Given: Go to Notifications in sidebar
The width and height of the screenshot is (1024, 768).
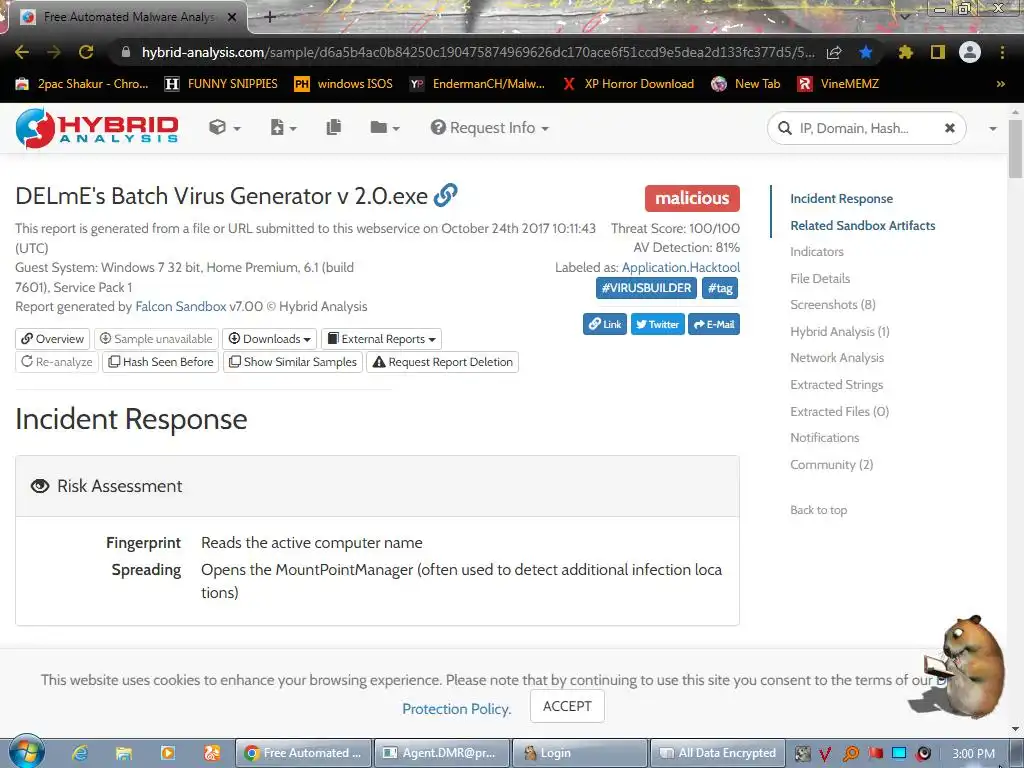Looking at the screenshot, I should pos(824,438).
